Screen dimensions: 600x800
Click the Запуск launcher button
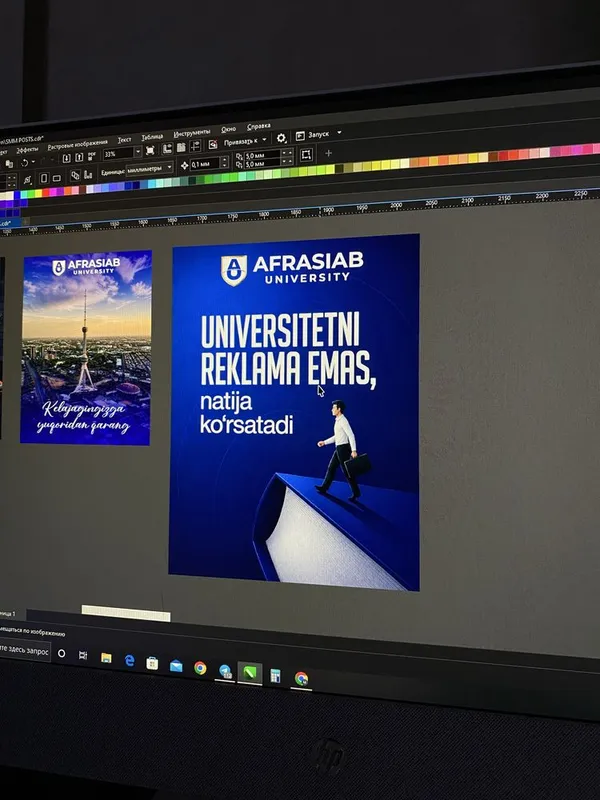313,135
